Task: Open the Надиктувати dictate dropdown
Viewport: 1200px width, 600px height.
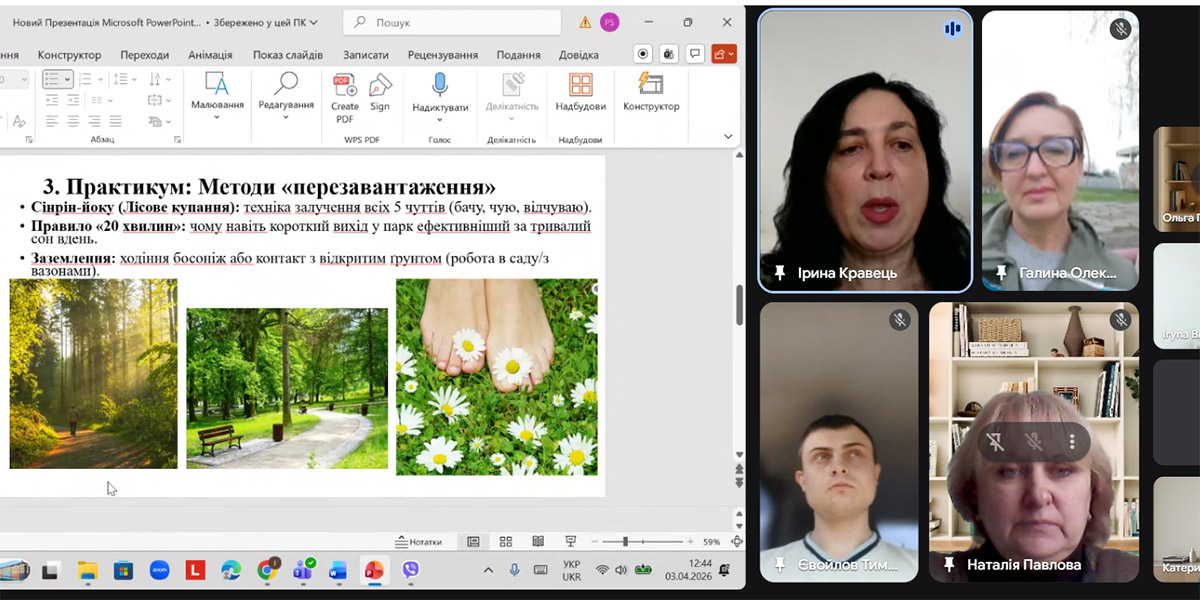Action: pos(440,119)
